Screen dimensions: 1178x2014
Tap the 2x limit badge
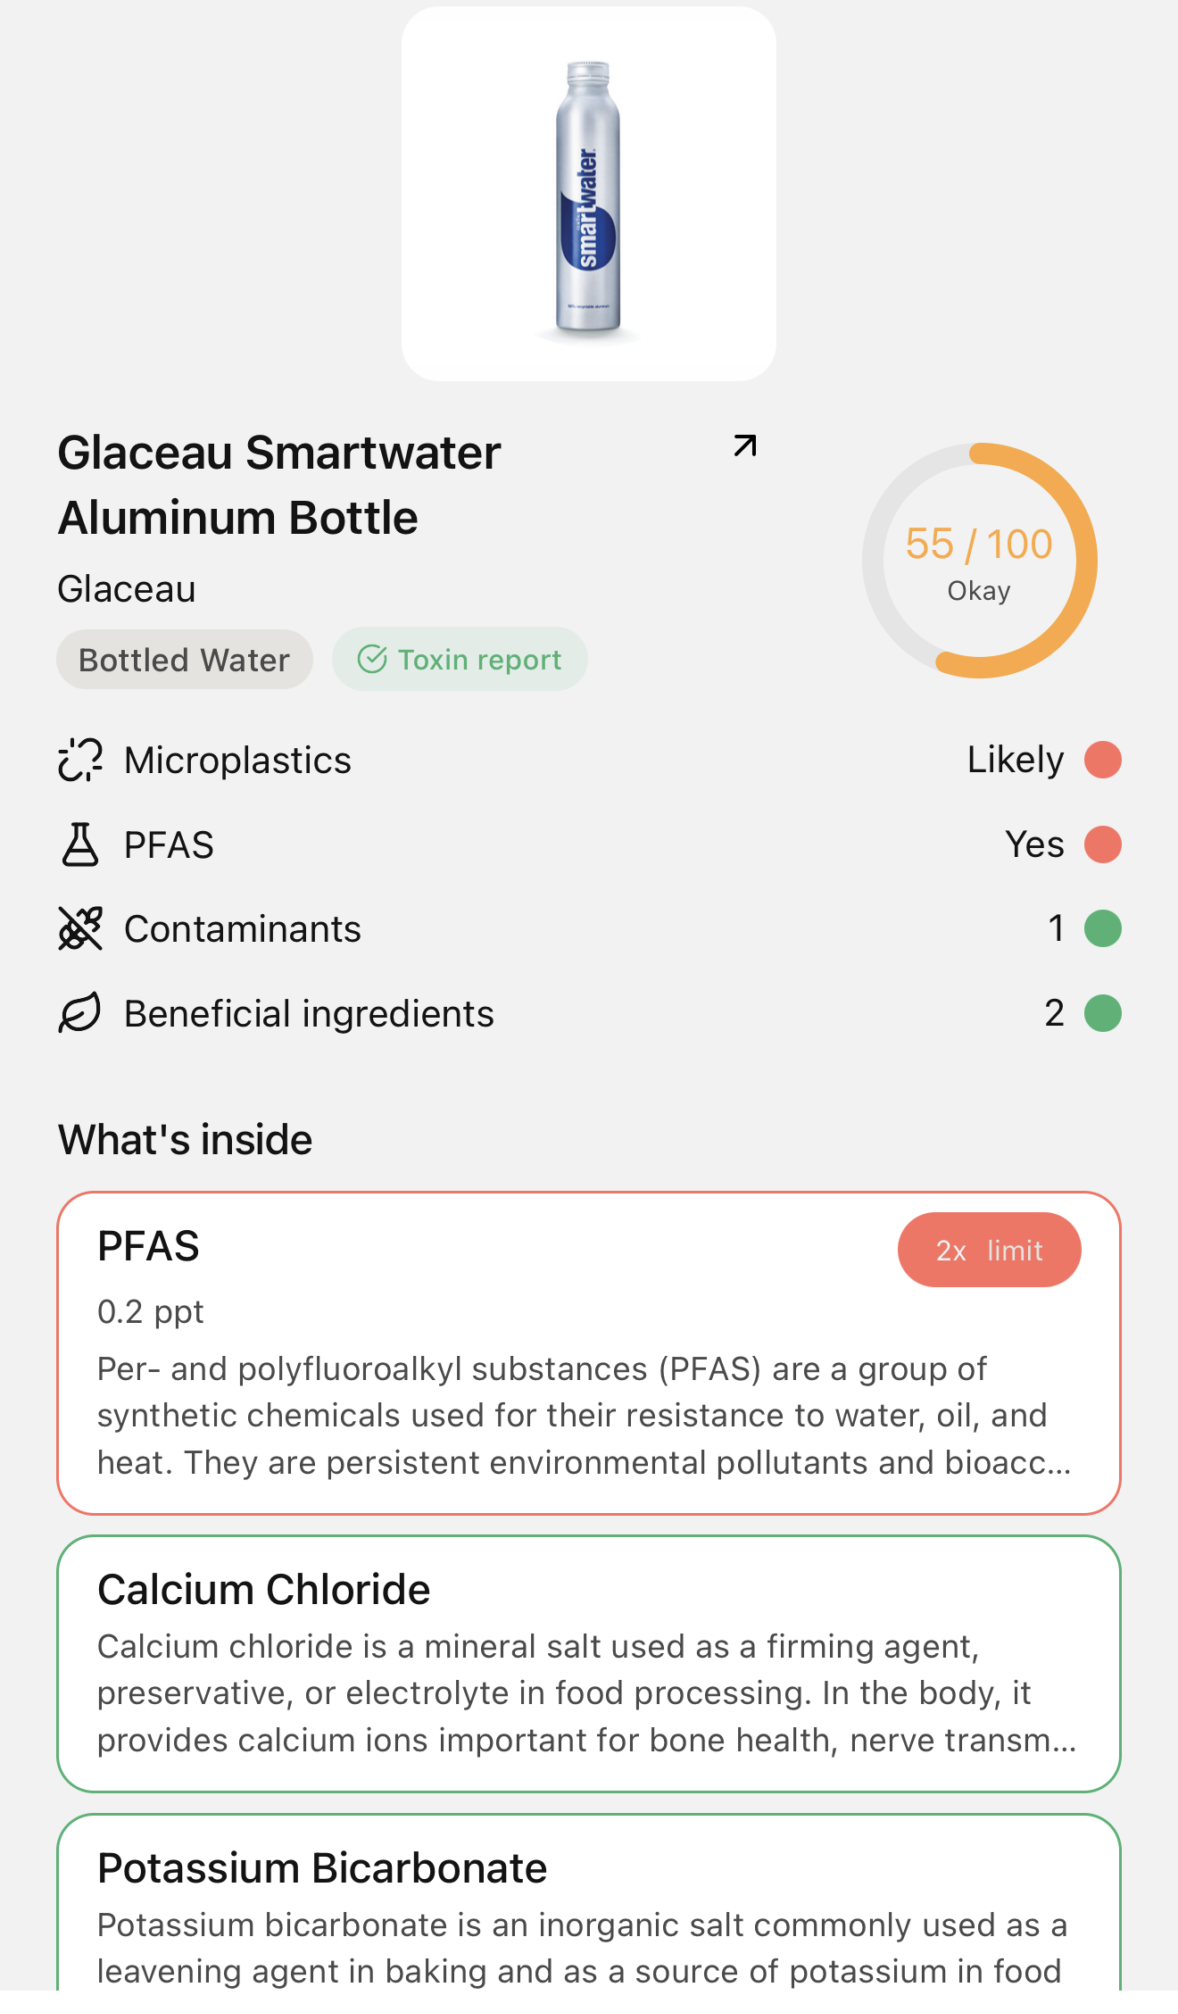point(989,1250)
